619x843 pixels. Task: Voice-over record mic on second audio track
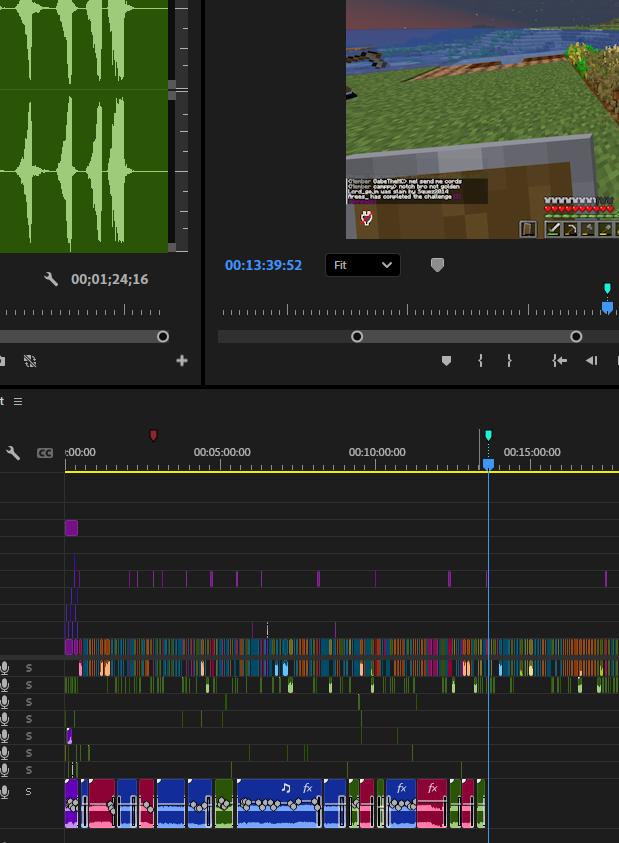5,685
